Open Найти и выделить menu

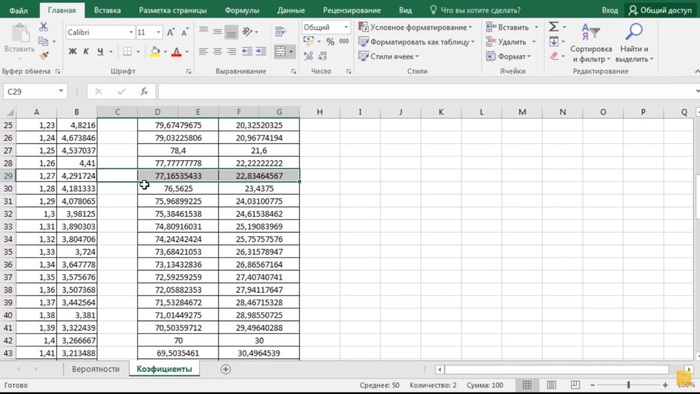[x=634, y=43]
